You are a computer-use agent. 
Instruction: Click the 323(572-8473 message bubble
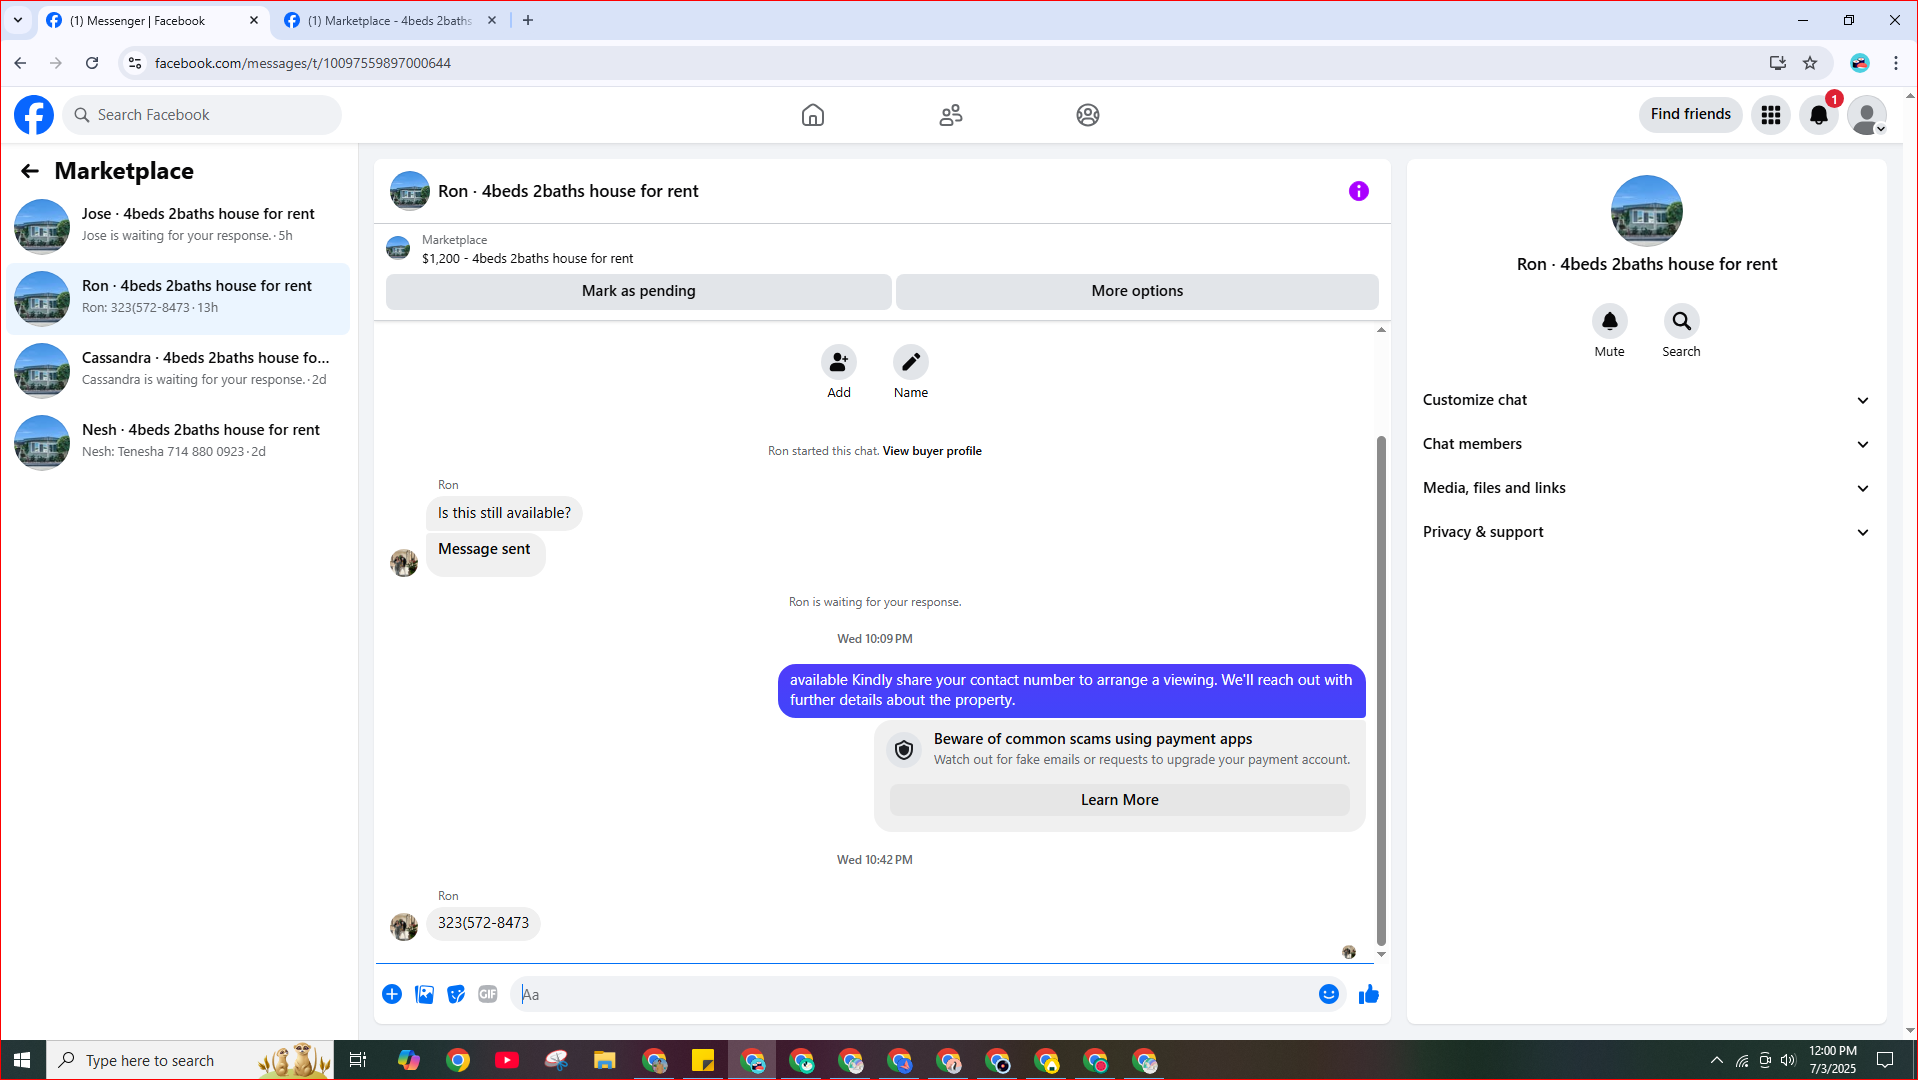pyautogui.click(x=483, y=923)
